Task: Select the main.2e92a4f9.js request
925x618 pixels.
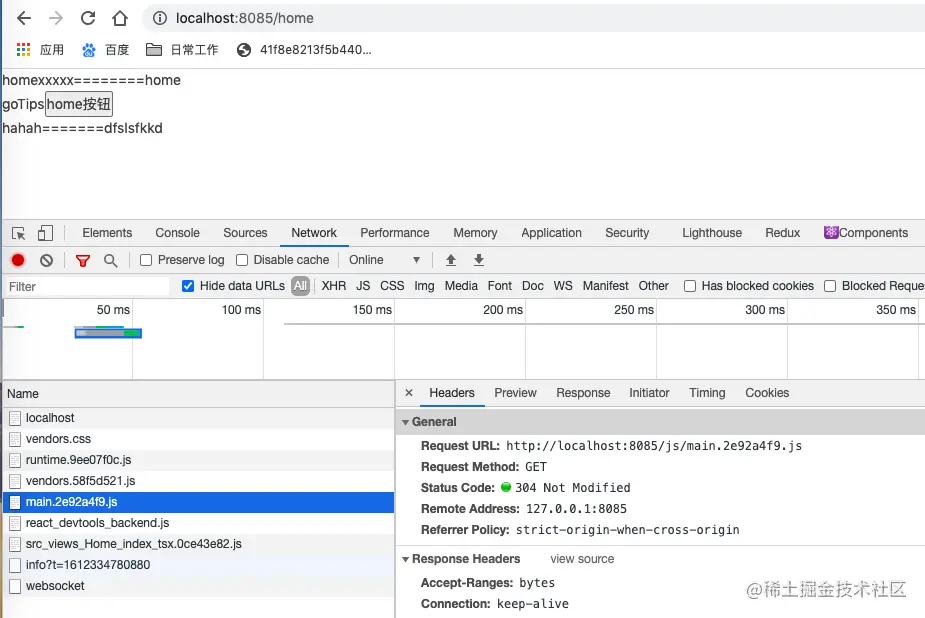Action: click(x=198, y=502)
